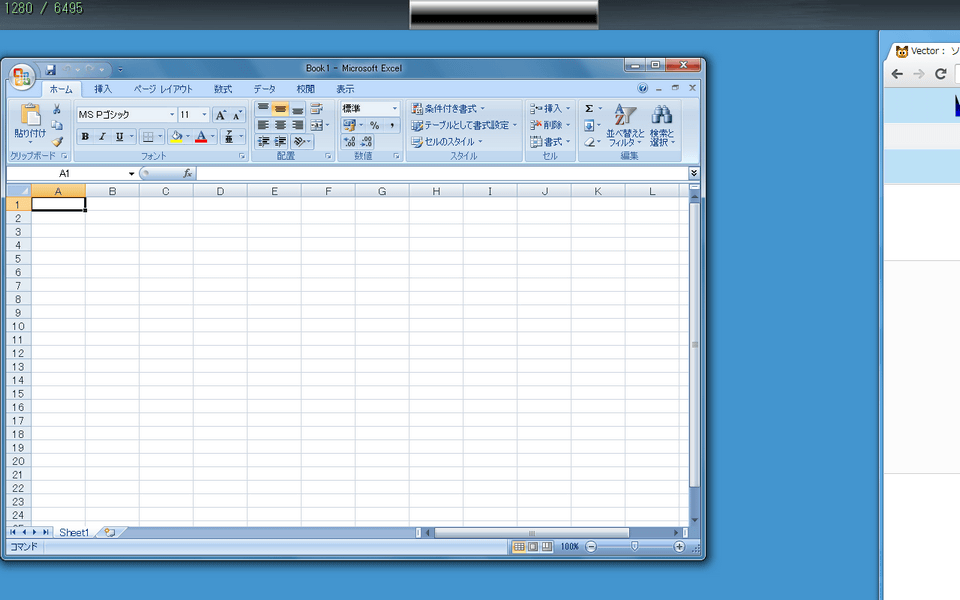Apply red font color to text
This screenshot has height=600, width=960.
tap(201, 137)
